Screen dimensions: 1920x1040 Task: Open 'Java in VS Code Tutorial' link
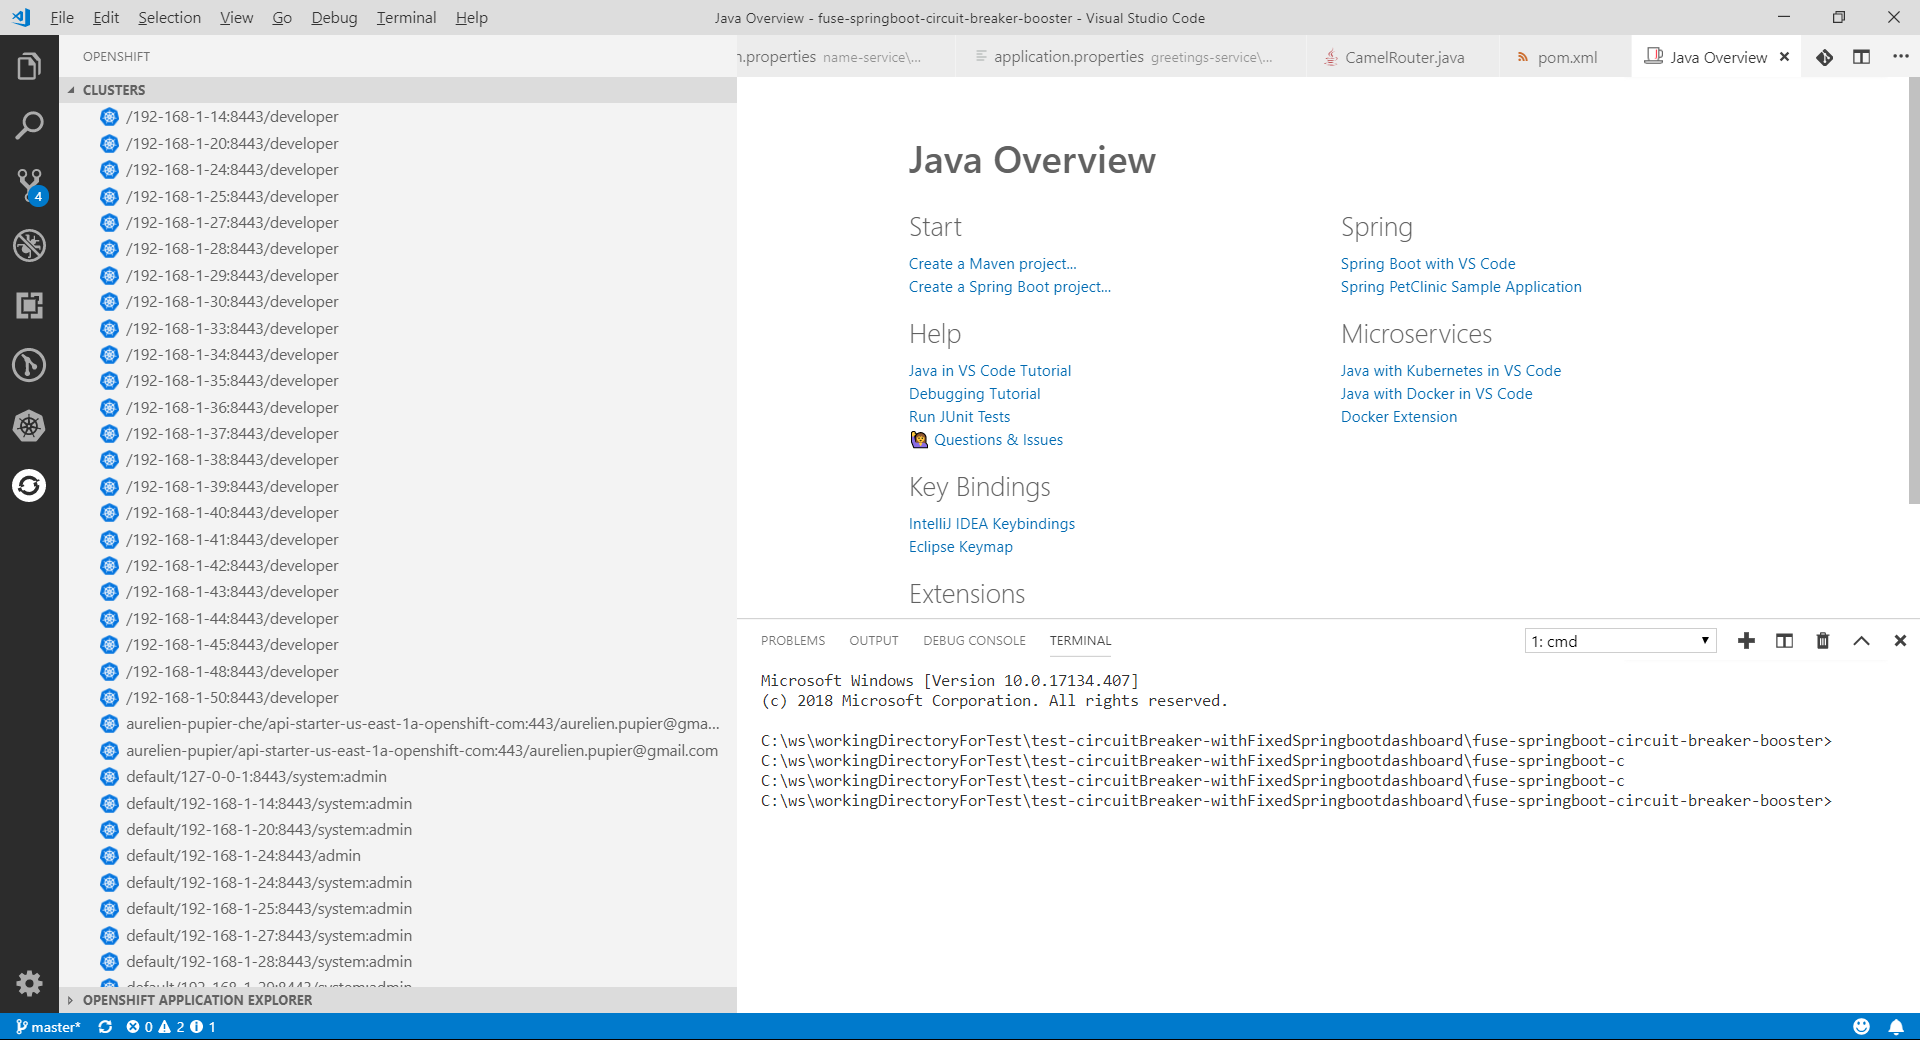[989, 371]
